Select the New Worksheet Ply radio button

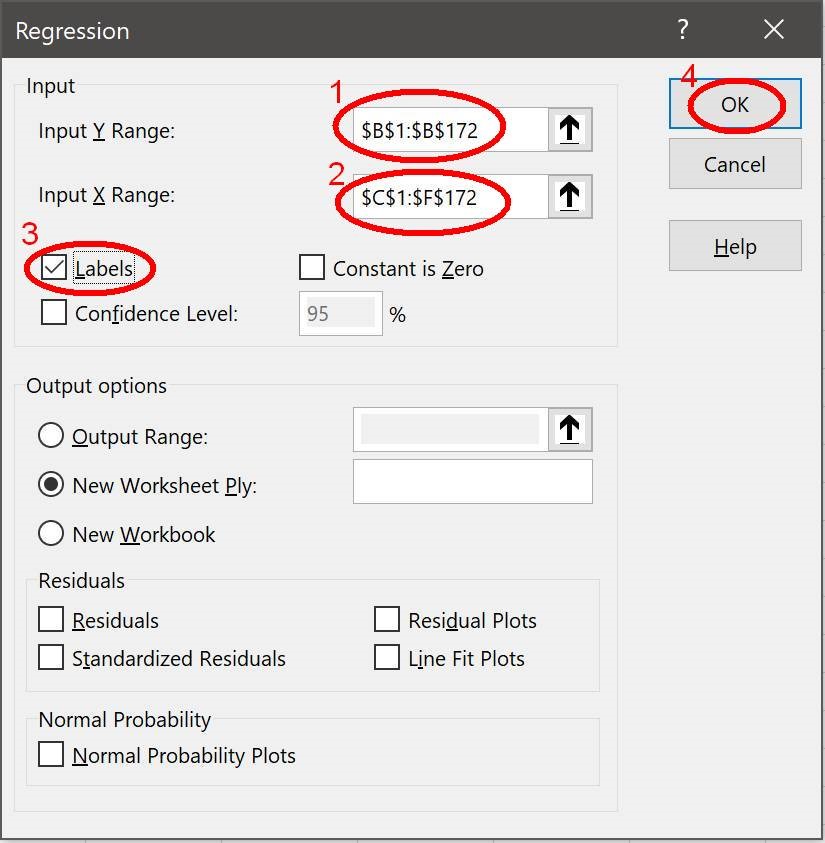coord(51,485)
